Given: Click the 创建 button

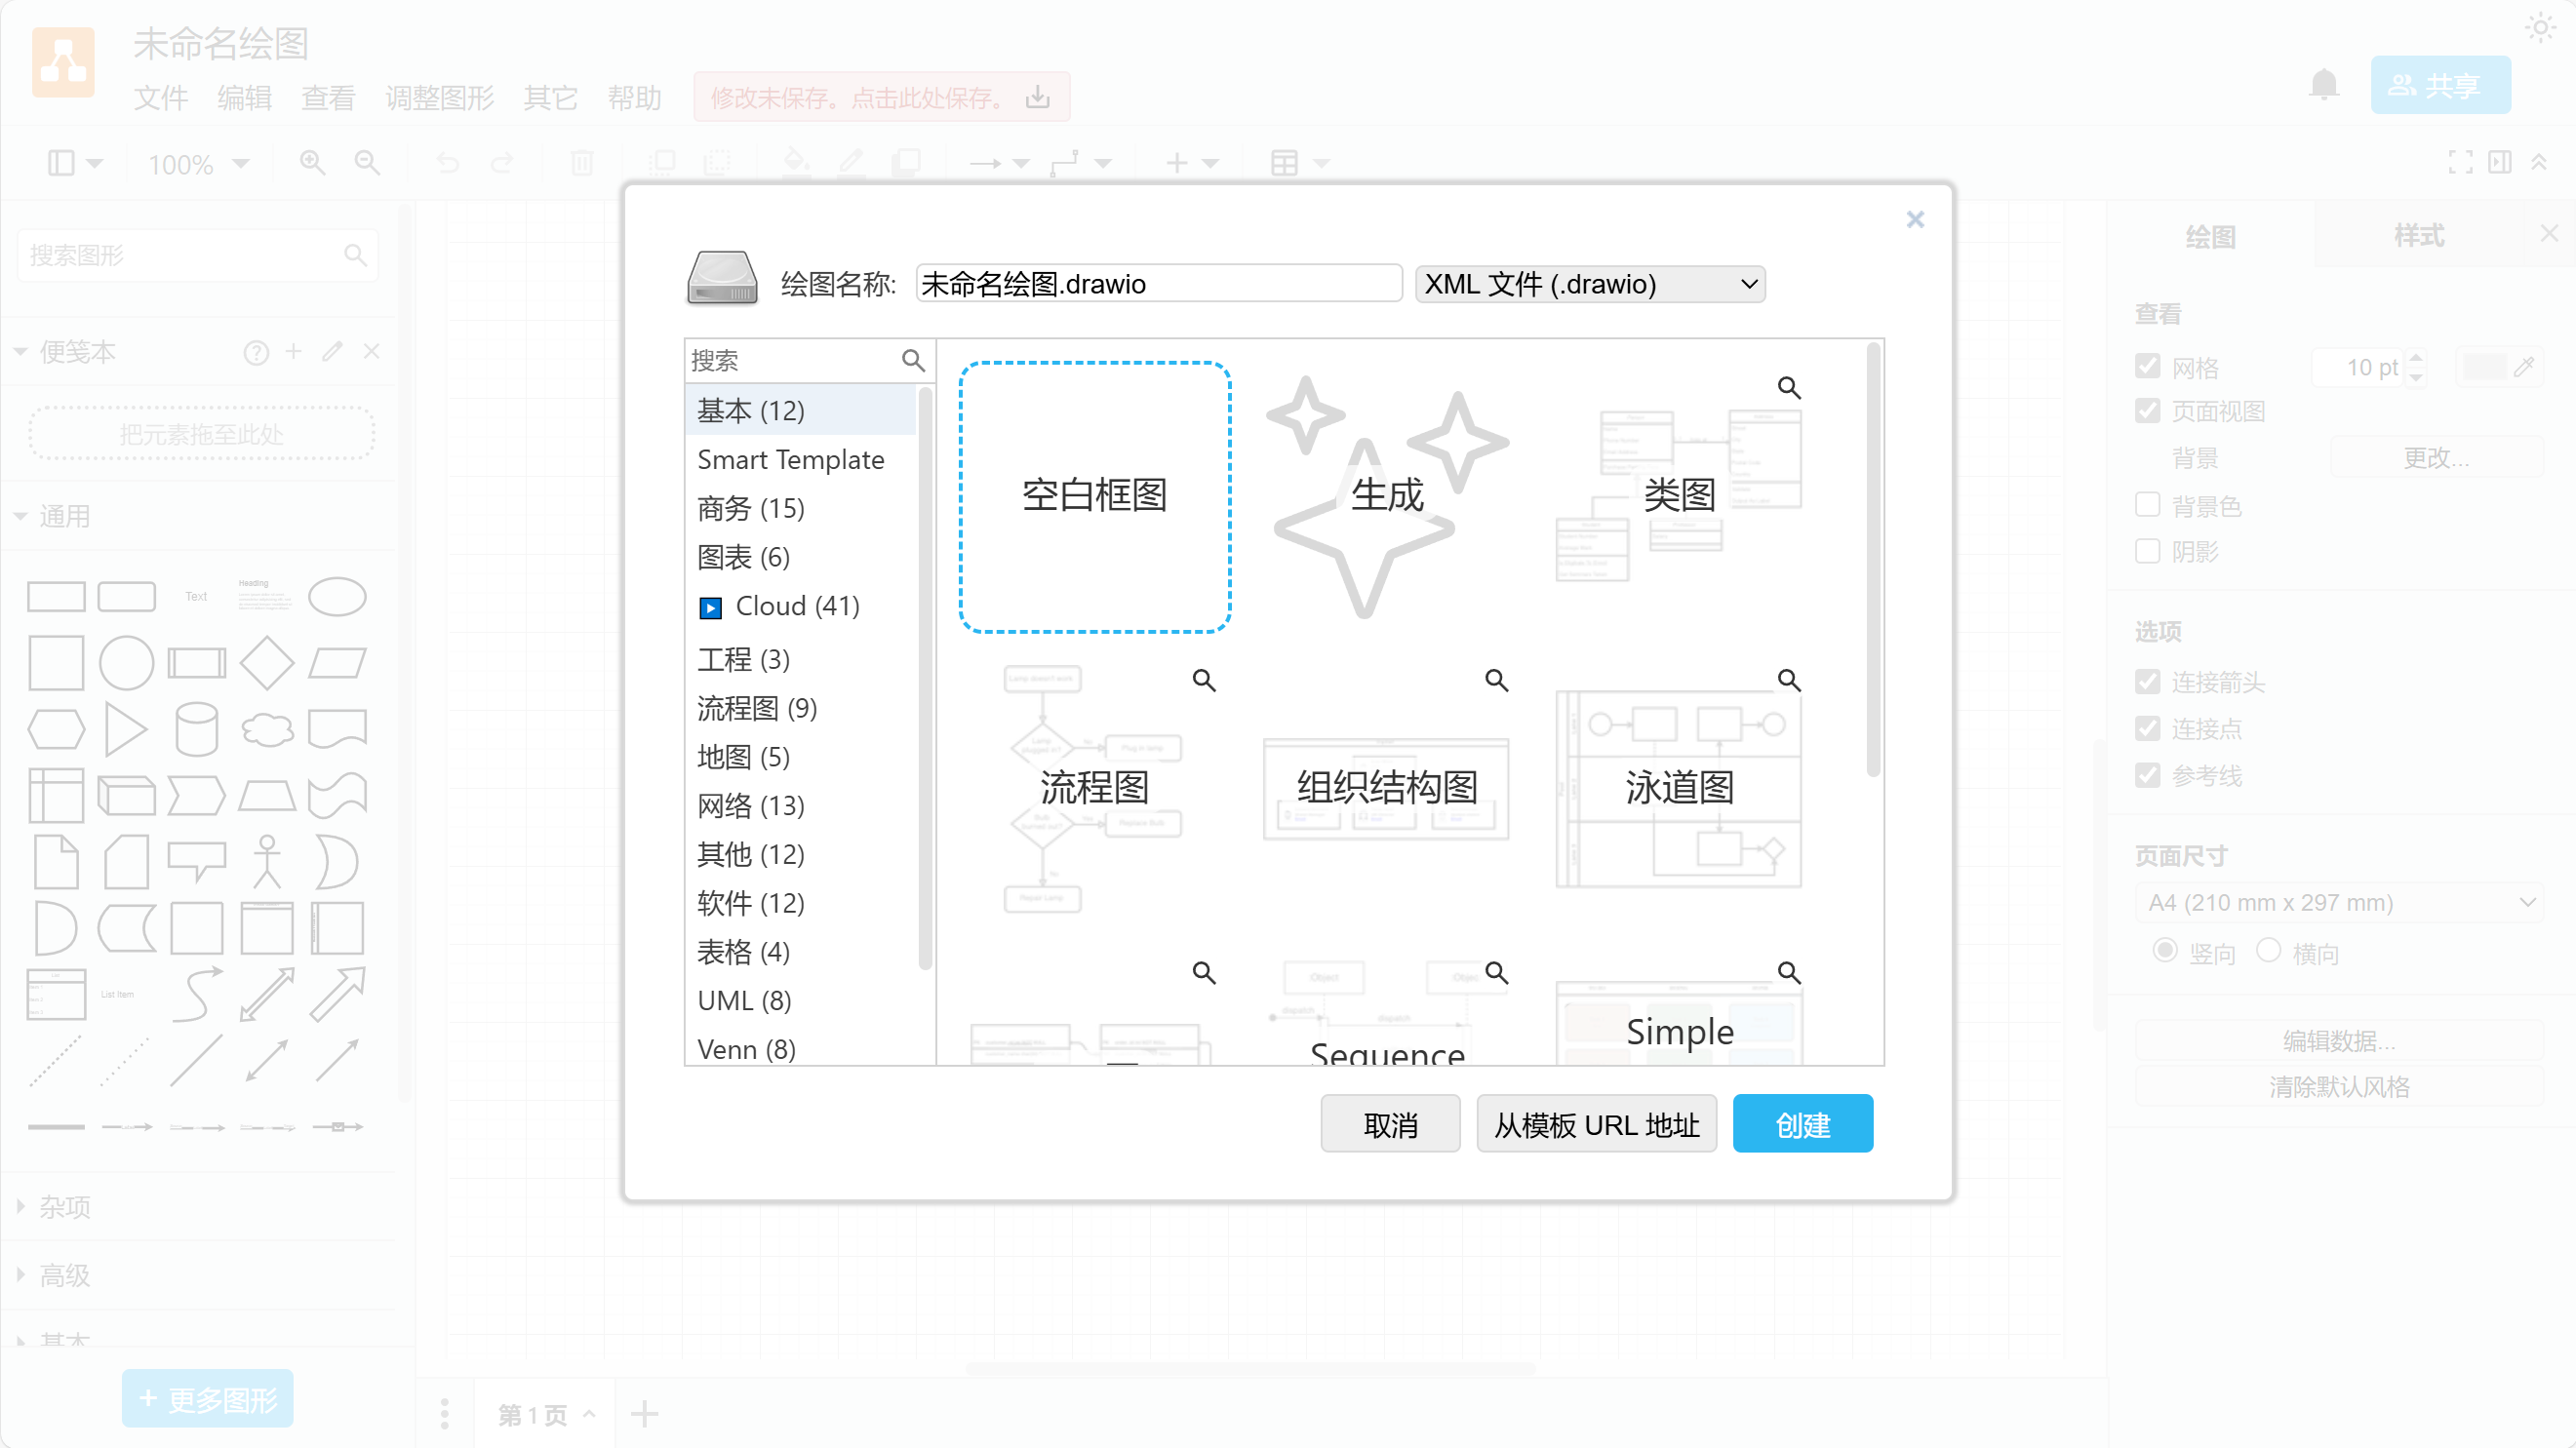Looking at the screenshot, I should [1802, 1124].
